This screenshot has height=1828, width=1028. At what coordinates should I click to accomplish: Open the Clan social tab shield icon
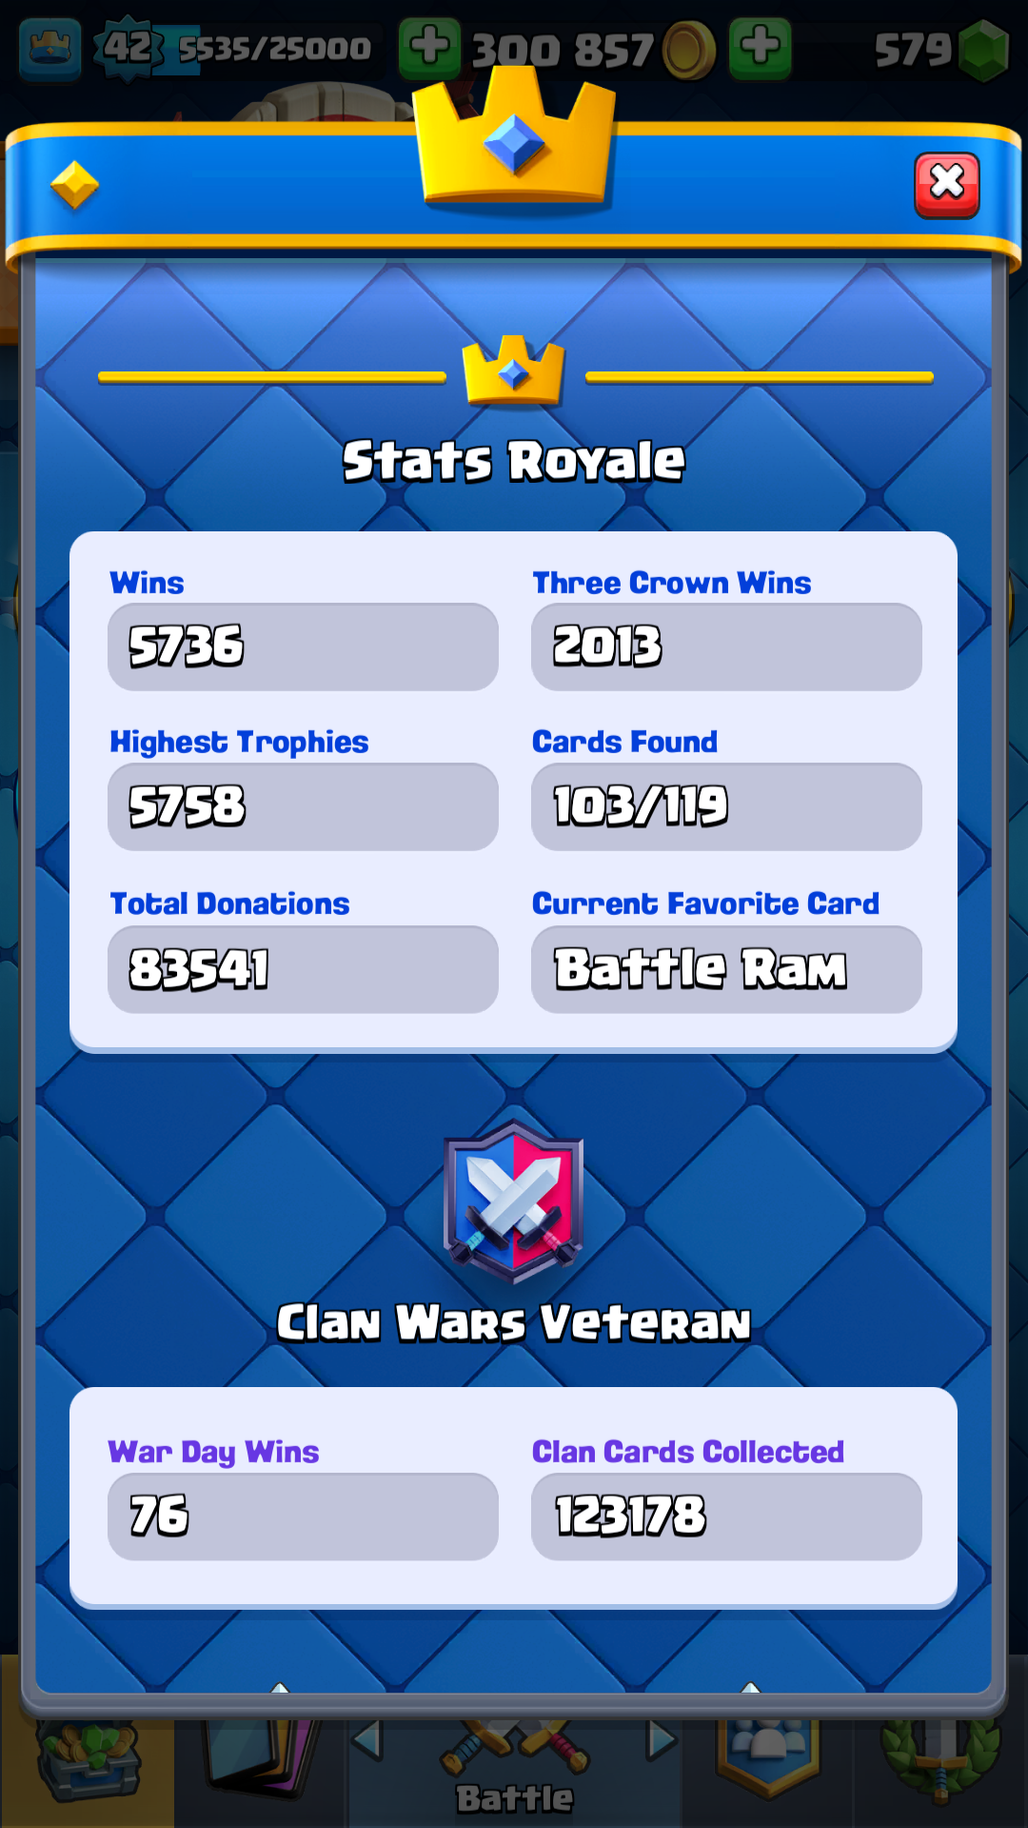(768, 1764)
